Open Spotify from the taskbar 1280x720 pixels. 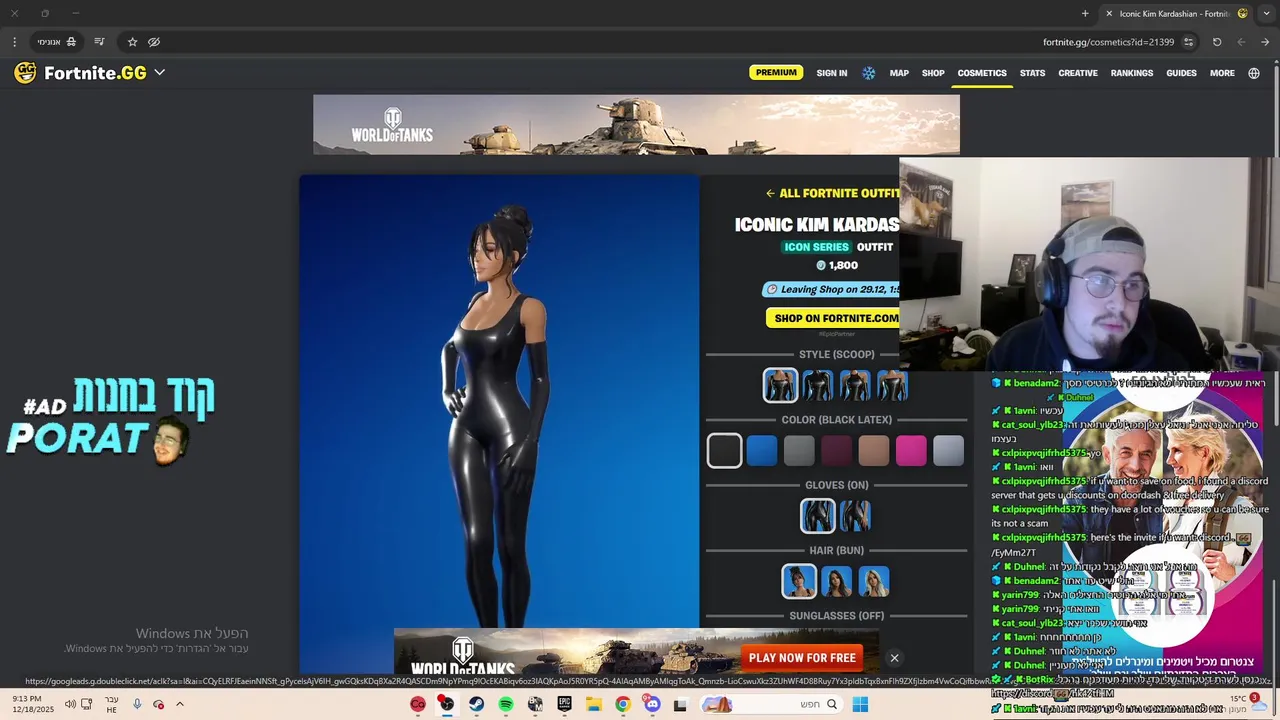(x=506, y=704)
